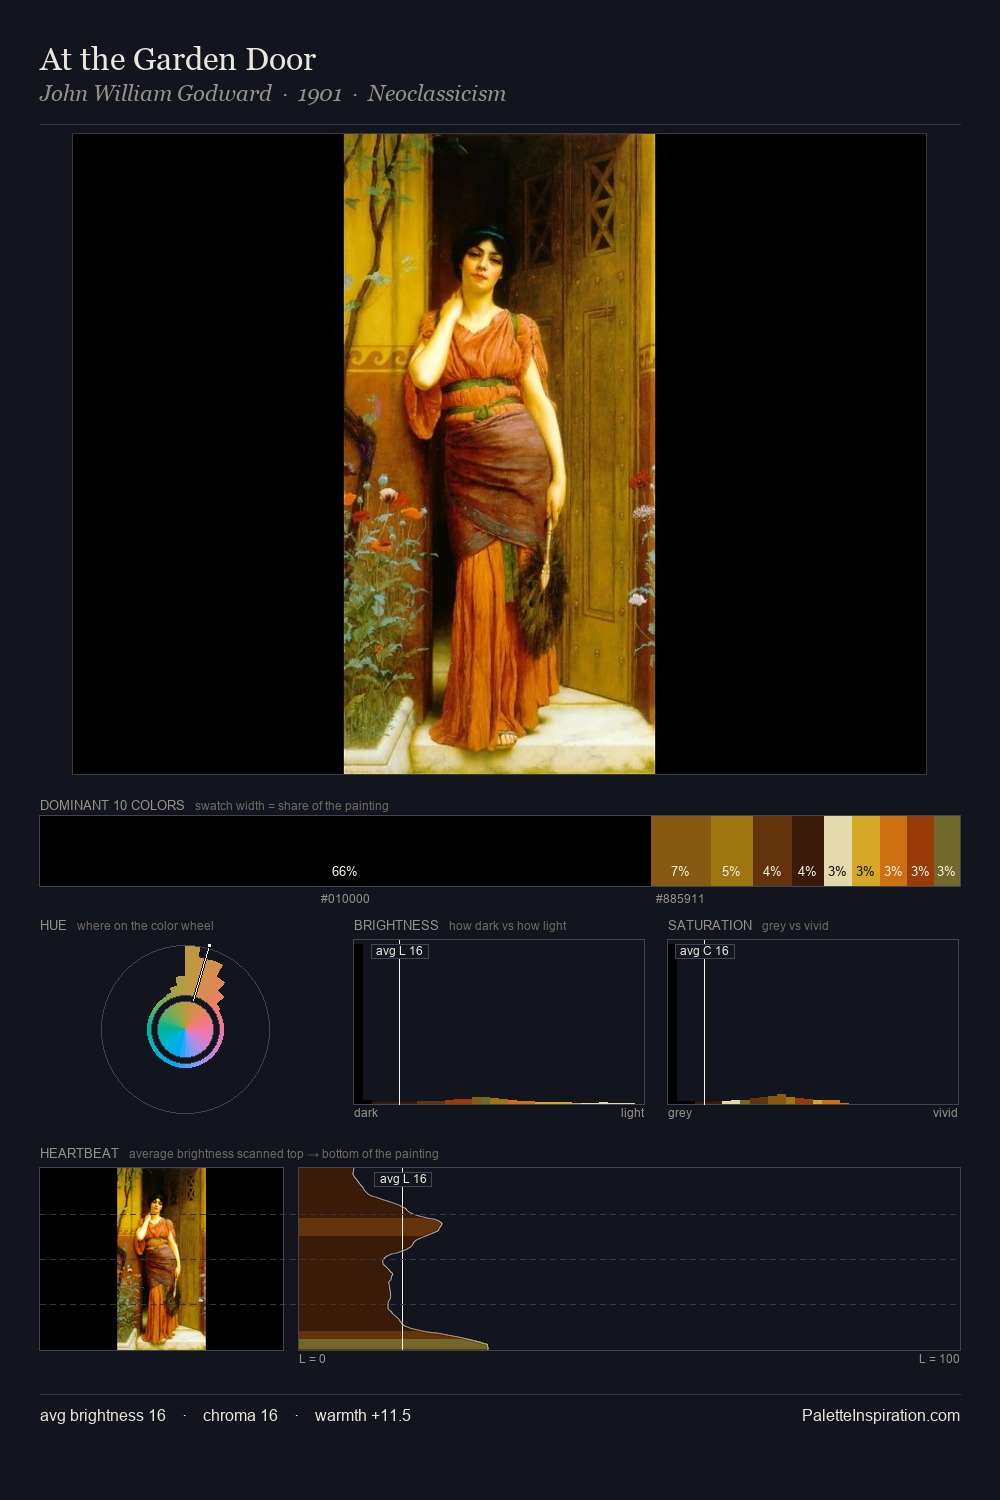Click the HEARTBEAT section heading

(79, 1154)
